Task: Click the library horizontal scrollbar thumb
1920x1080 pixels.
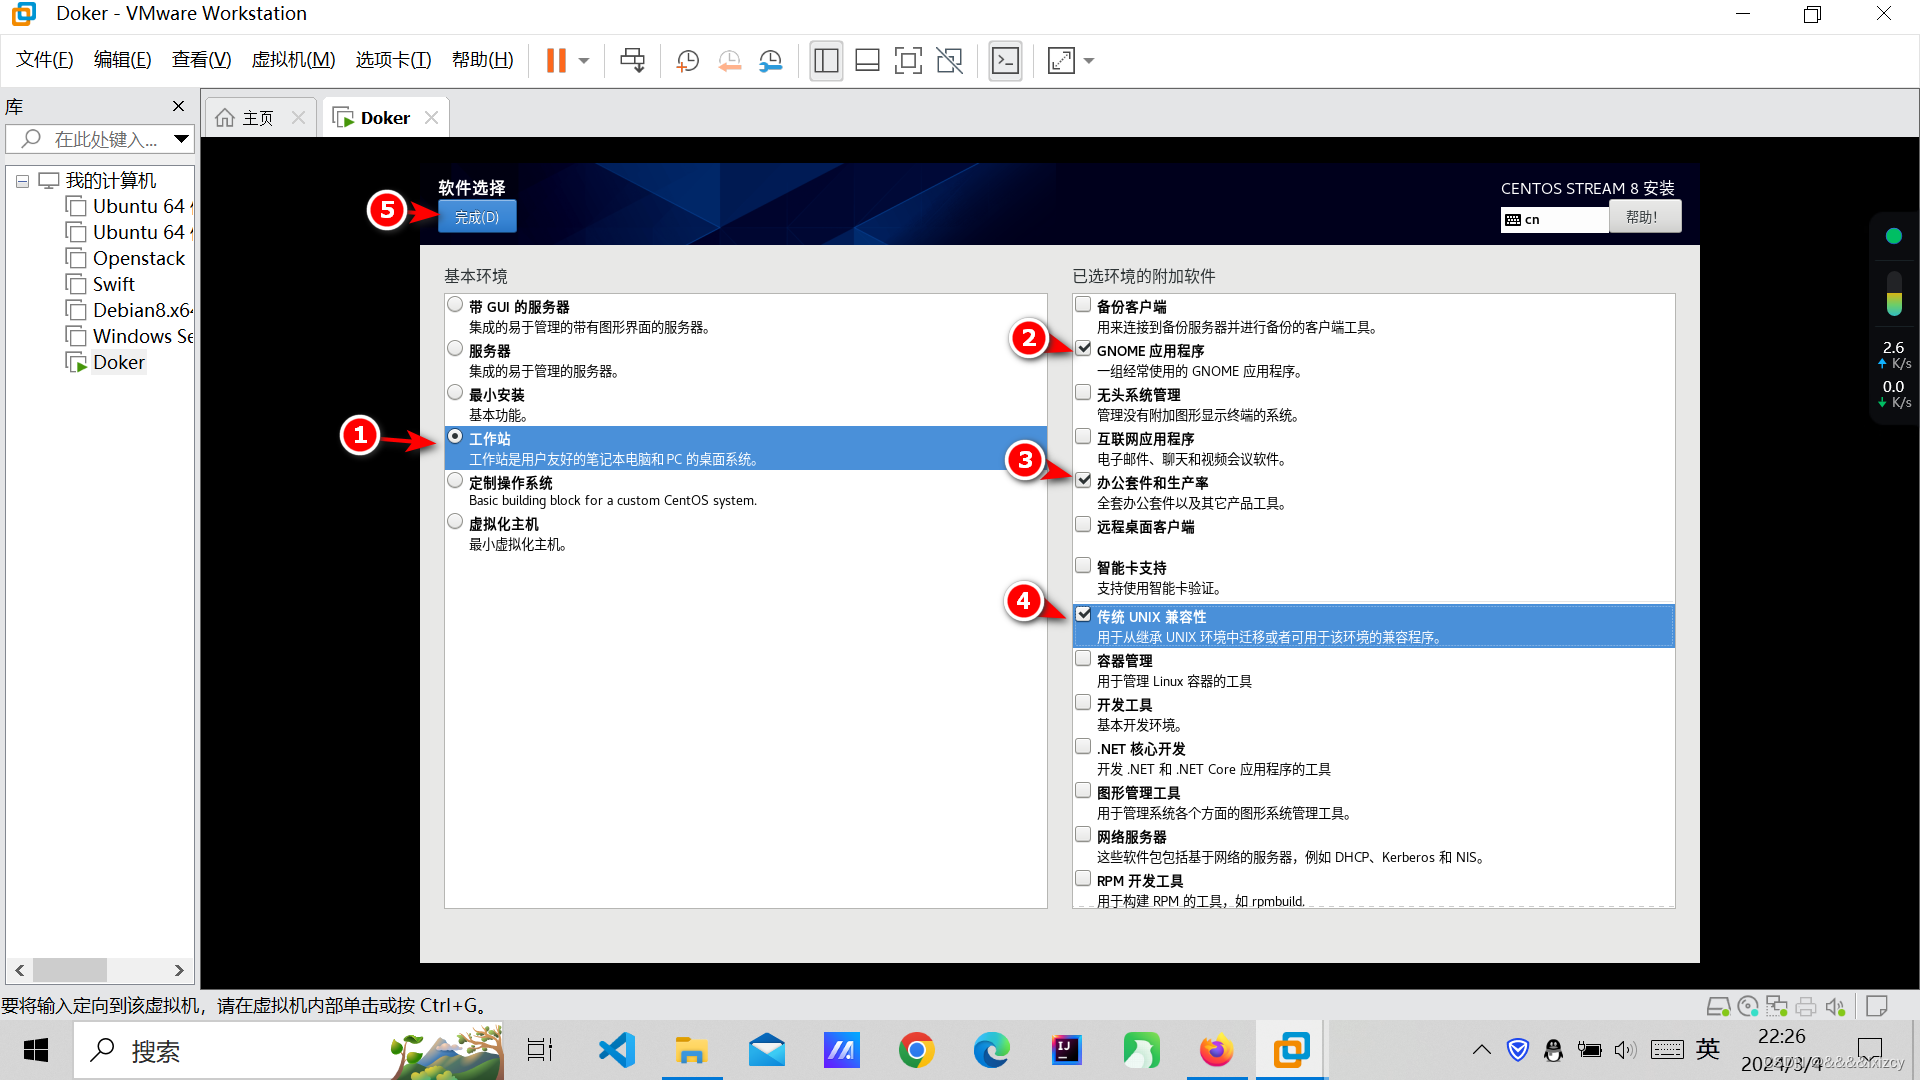Action: pos(70,970)
